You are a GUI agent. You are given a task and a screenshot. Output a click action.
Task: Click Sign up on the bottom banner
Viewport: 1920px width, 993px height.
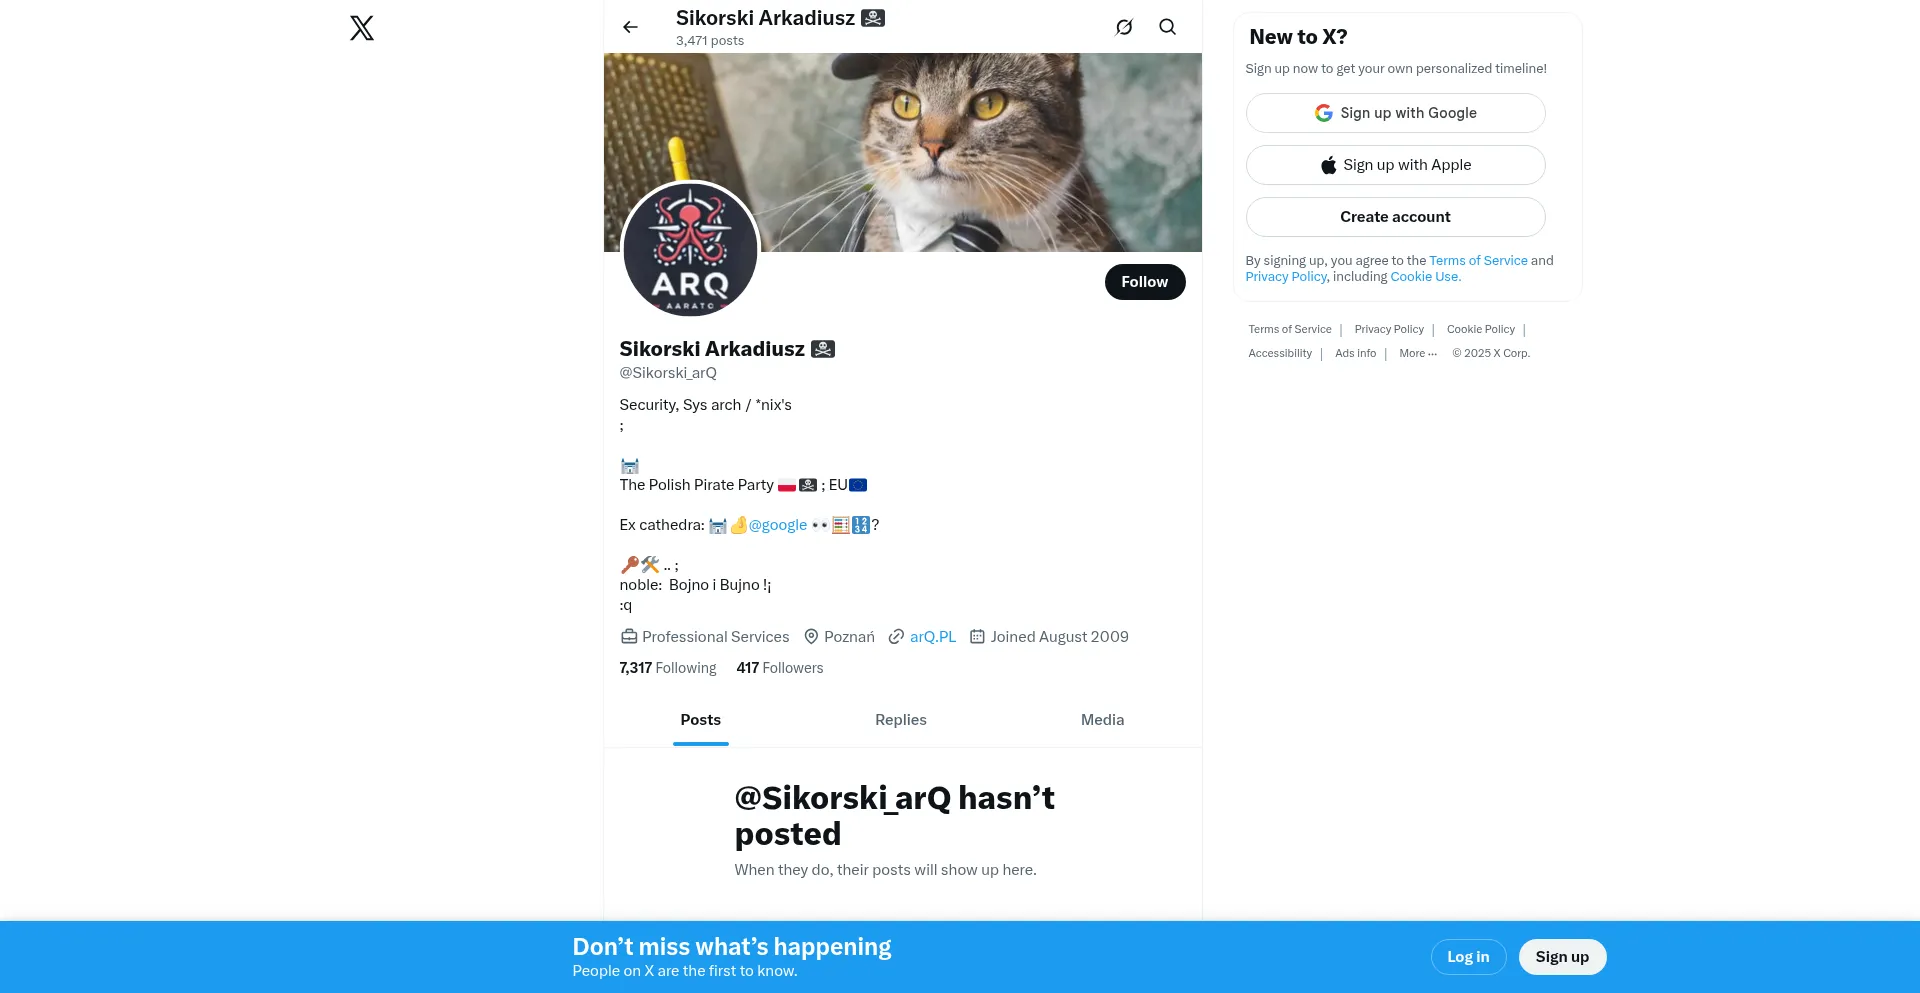pyautogui.click(x=1562, y=957)
